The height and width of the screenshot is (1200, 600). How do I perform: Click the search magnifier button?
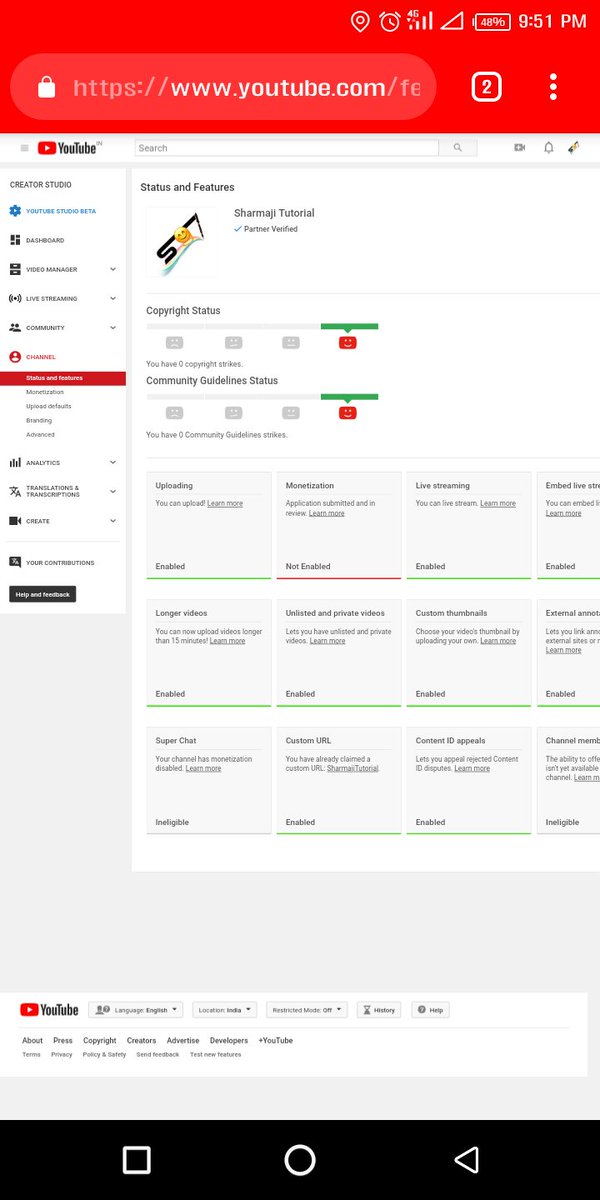(x=458, y=148)
